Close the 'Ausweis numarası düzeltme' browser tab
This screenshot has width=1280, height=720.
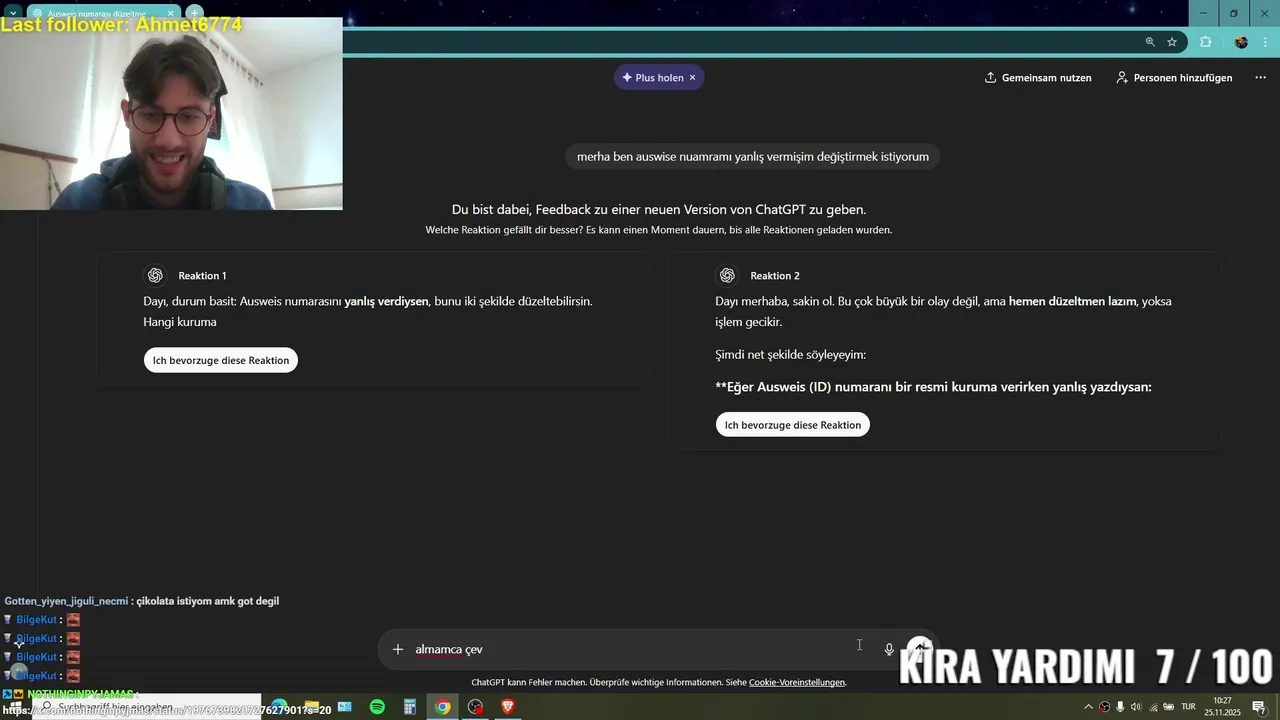click(x=171, y=13)
